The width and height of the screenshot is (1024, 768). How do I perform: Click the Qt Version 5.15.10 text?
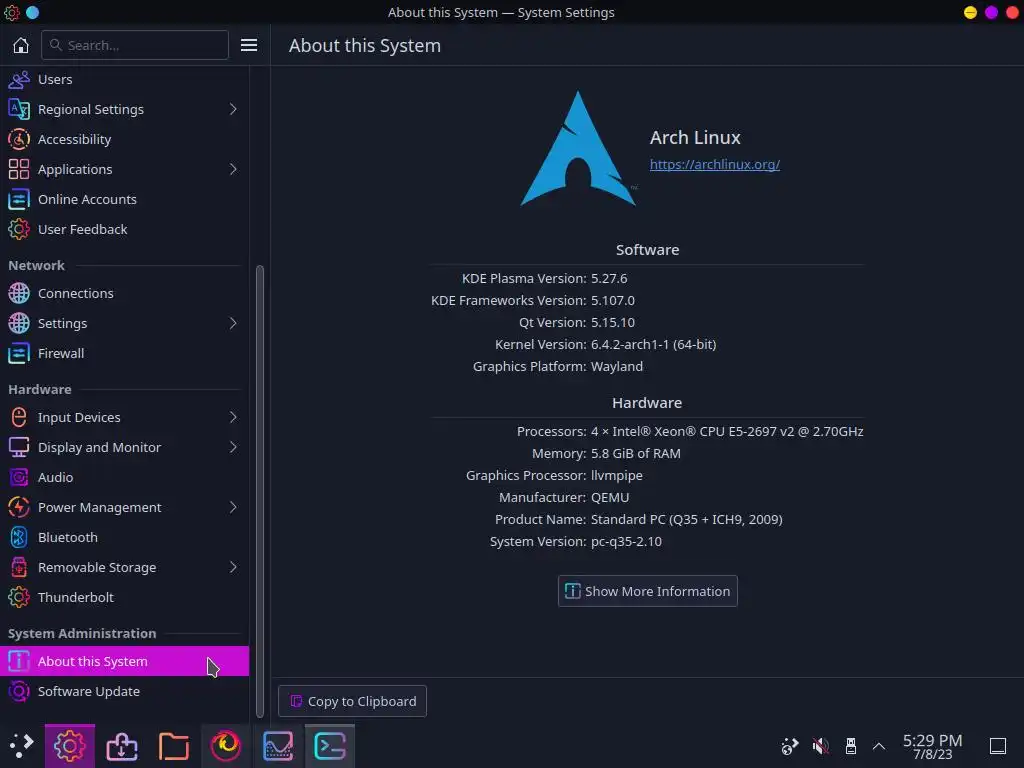point(613,323)
